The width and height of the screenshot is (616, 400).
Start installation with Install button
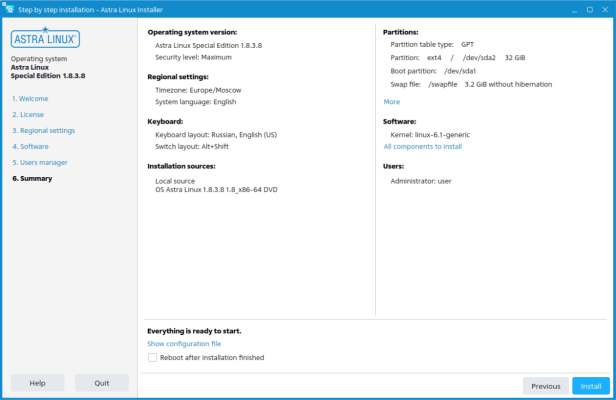591,386
